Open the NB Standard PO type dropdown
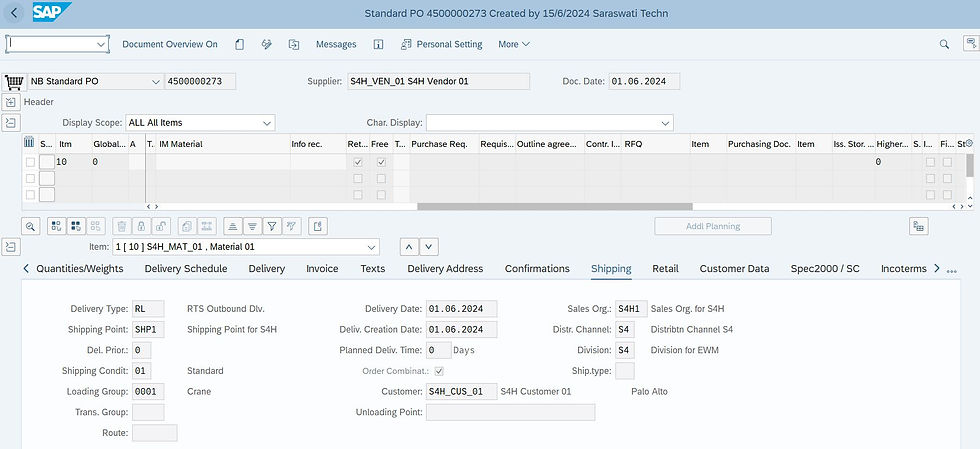 [156, 81]
